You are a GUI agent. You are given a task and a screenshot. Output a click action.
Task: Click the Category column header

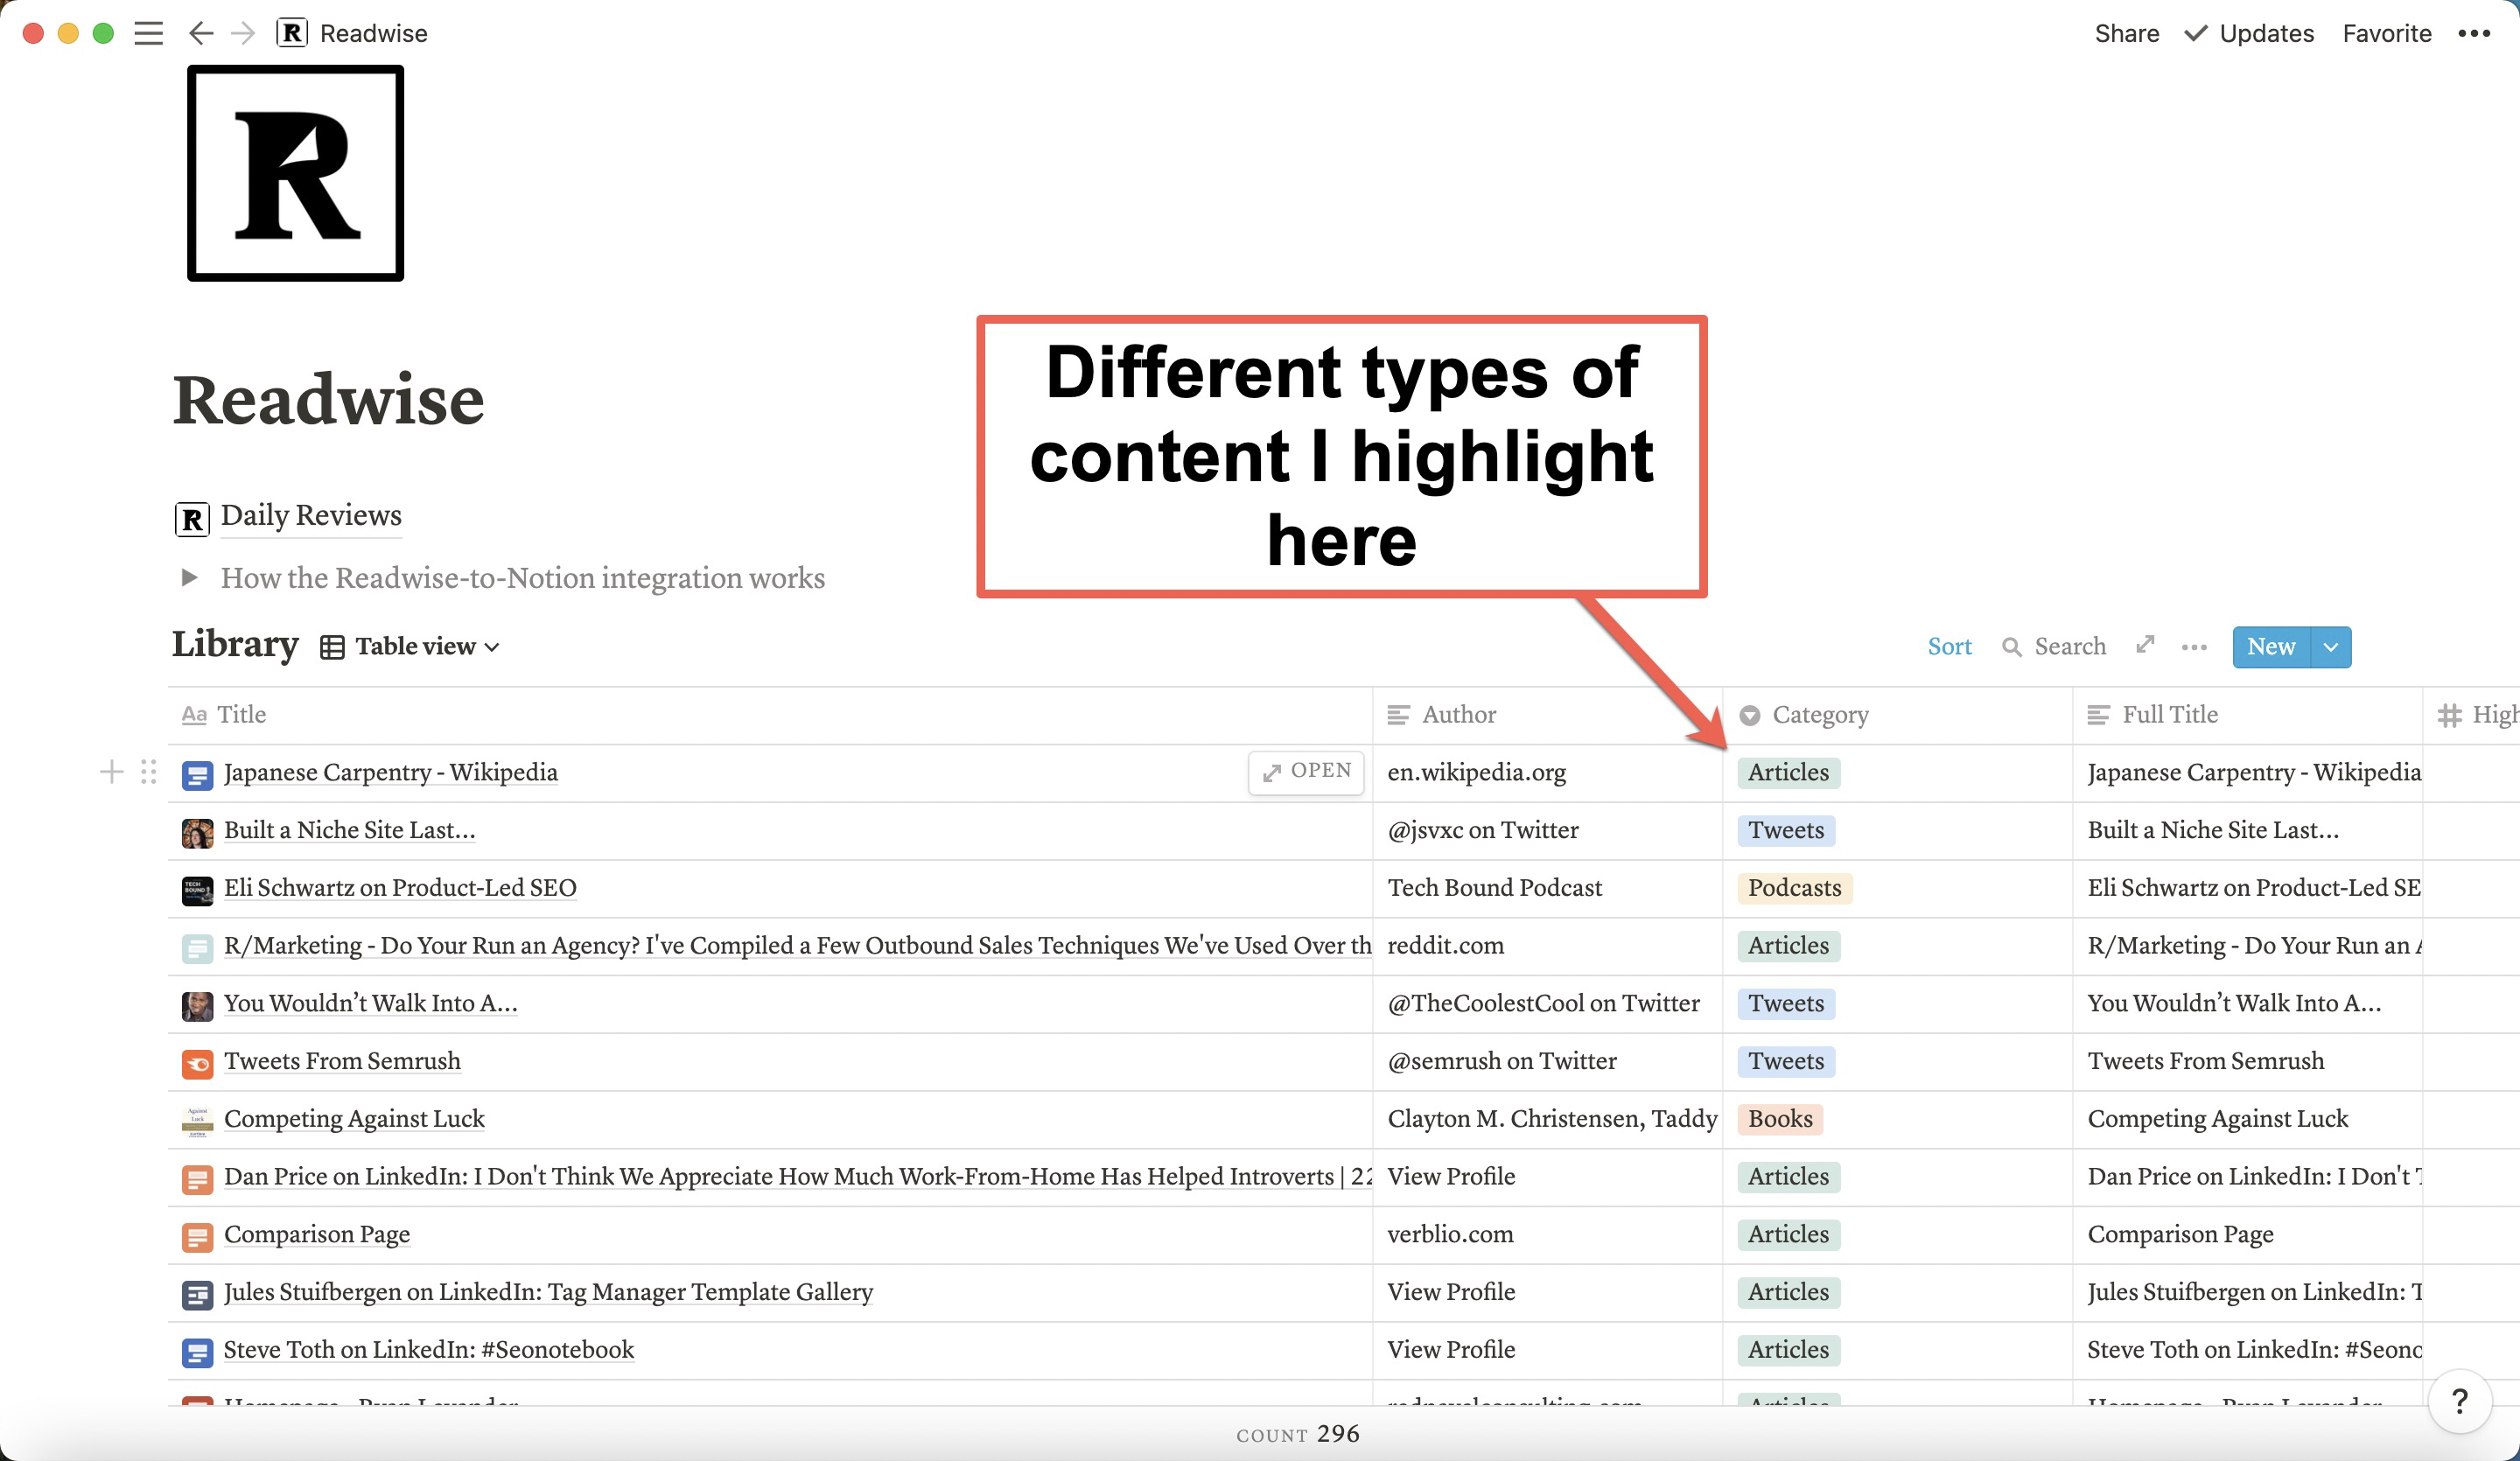click(1897, 715)
